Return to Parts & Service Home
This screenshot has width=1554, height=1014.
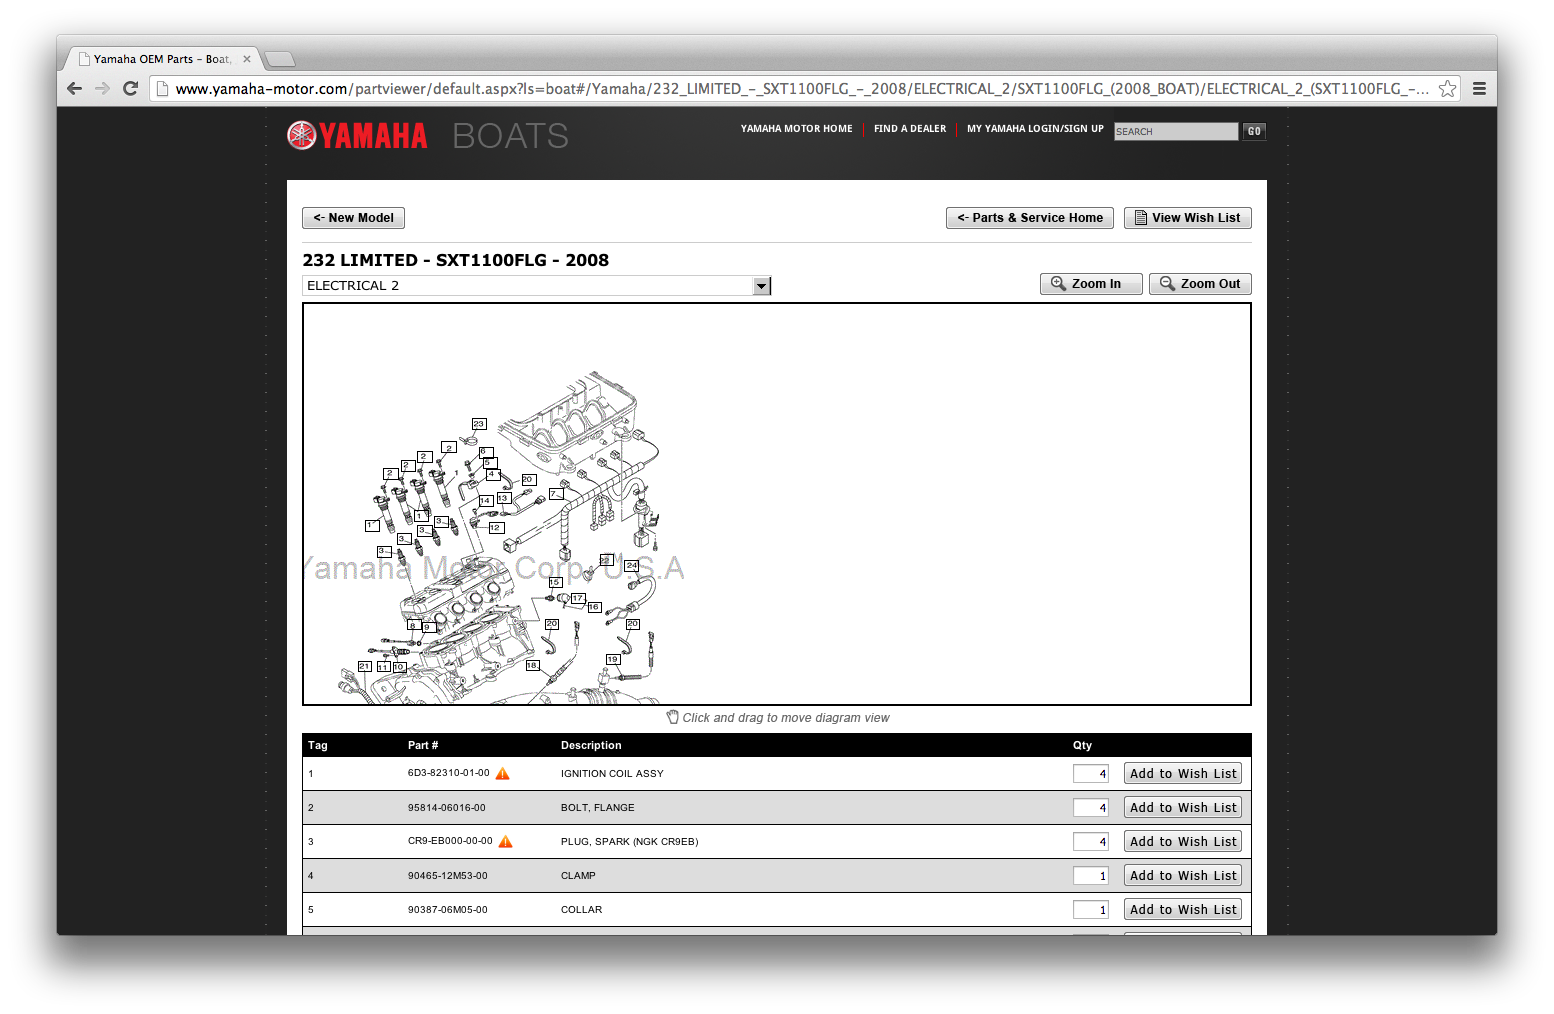[x=1029, y=218]
